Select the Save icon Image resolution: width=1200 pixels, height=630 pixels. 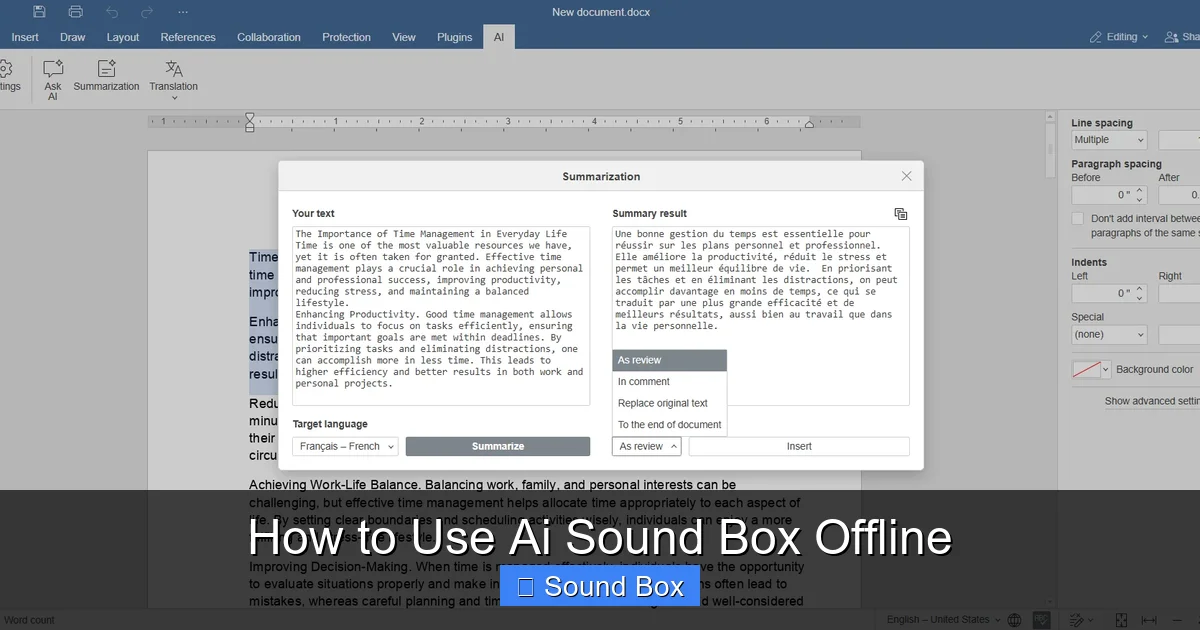(38, 11)
